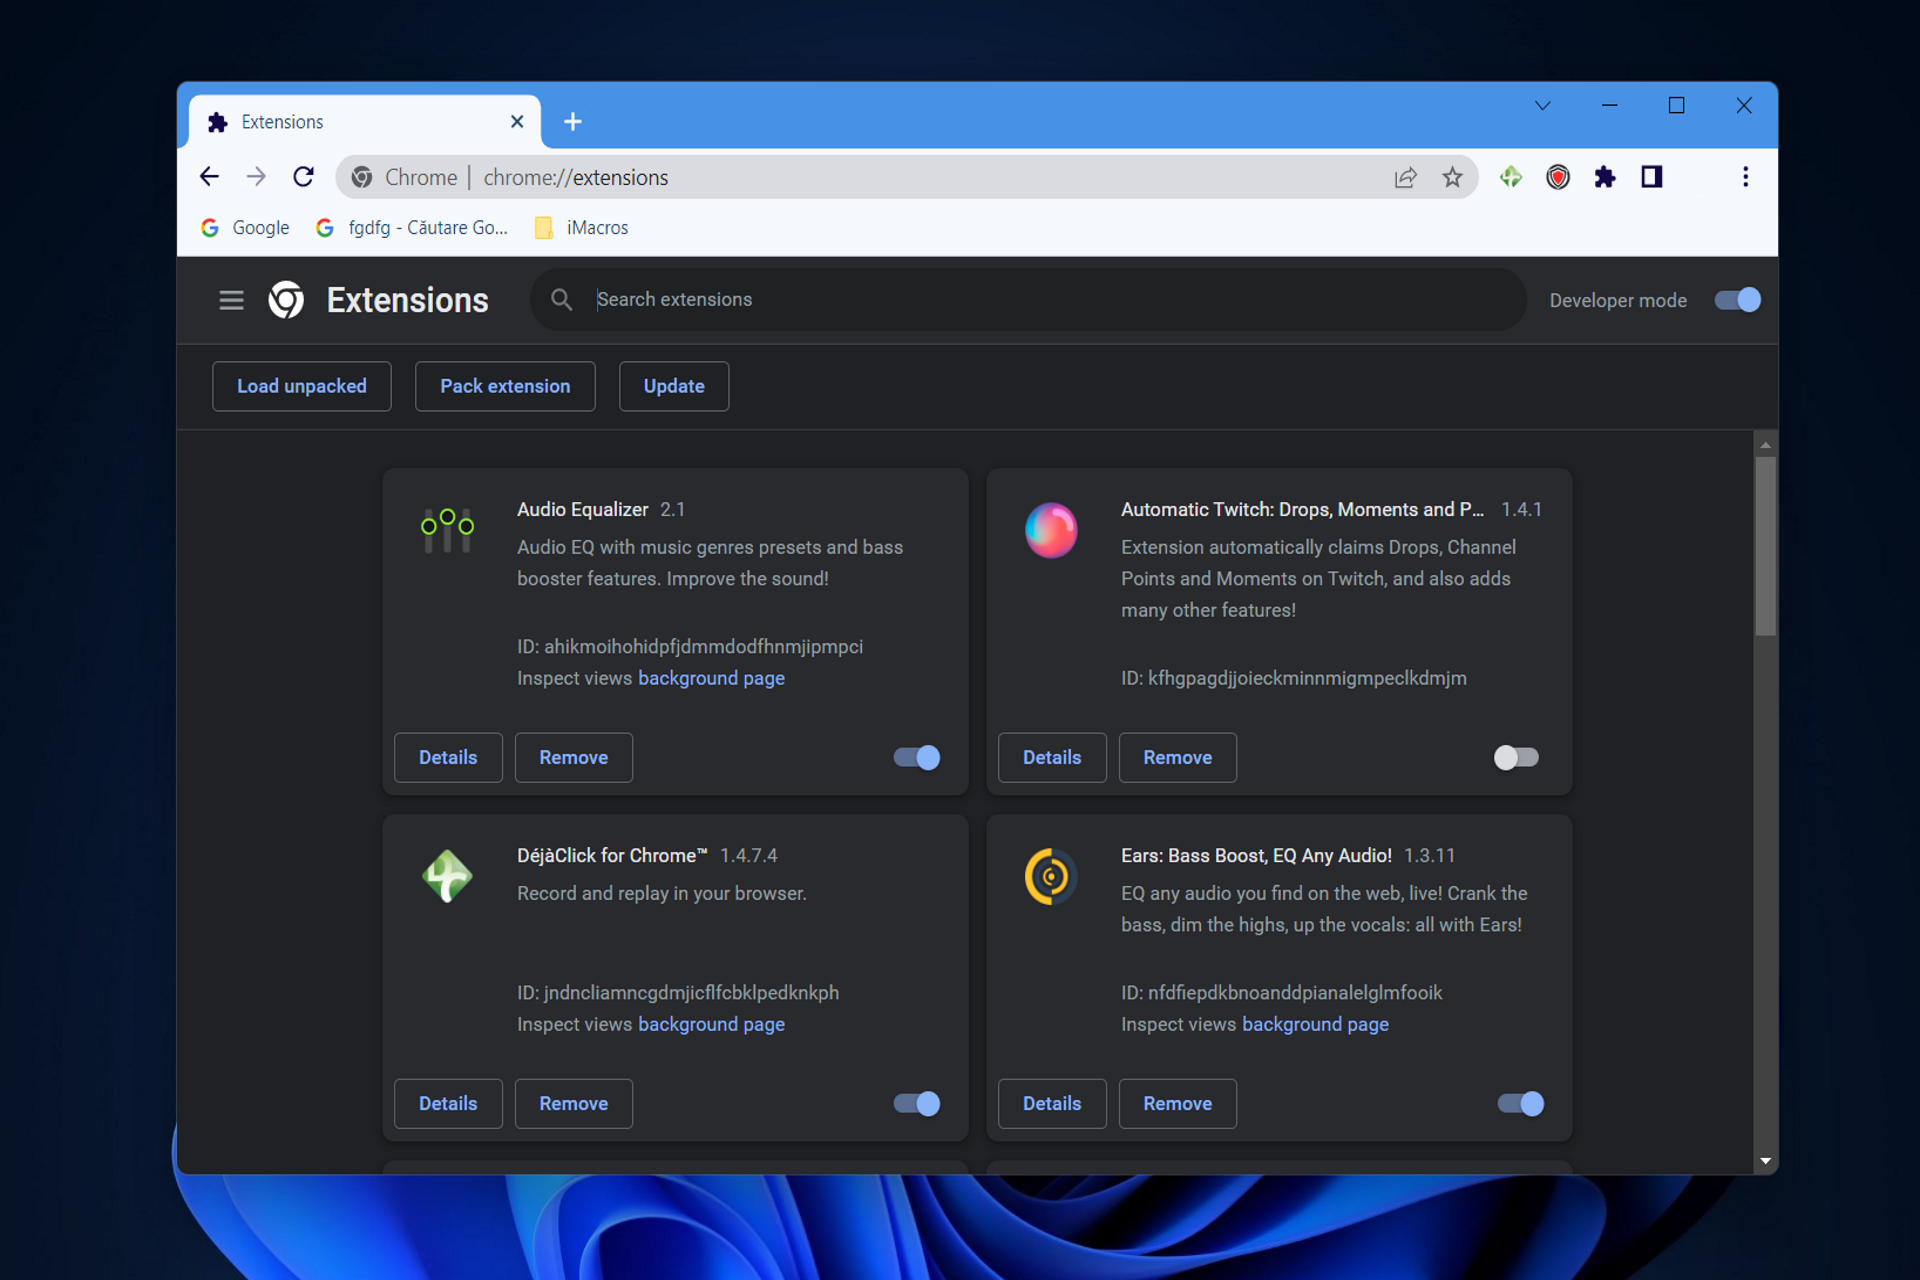Viewport: 1920px width, 1280px height.
Task: Open Chrome three-dot menu
Action: (x=1745, y=177)
